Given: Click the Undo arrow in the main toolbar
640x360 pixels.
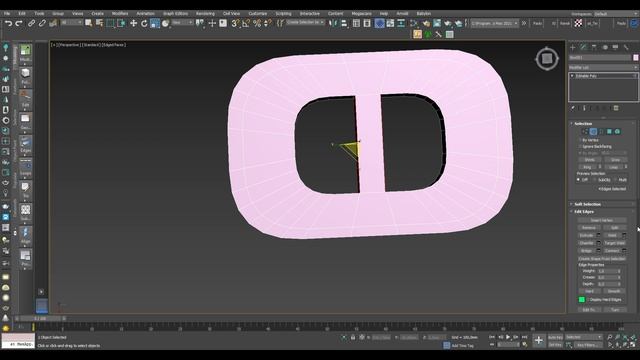Looking at the screenshot, I should [8, 24].
